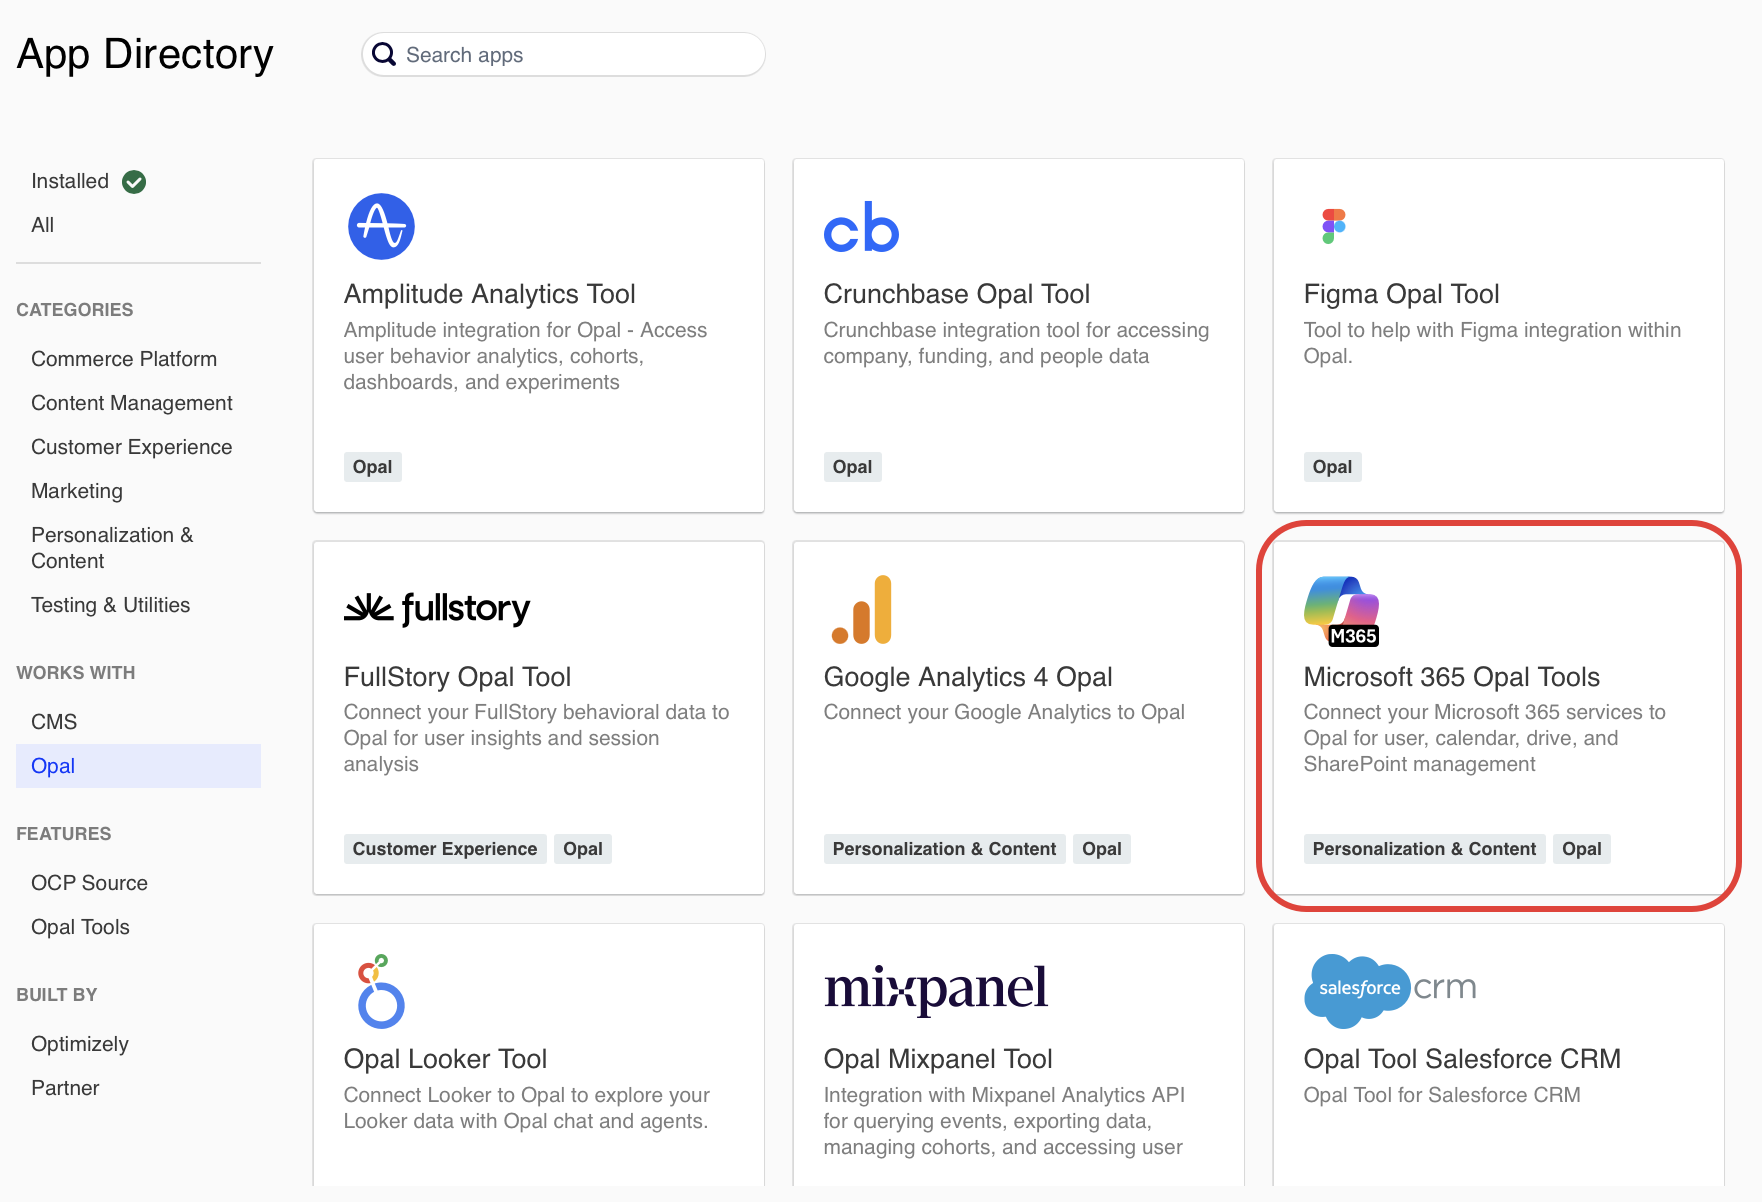Screen dimensions: 1762x1202
Task: Click the FullStory logo
Action: [x=437, y=608]
